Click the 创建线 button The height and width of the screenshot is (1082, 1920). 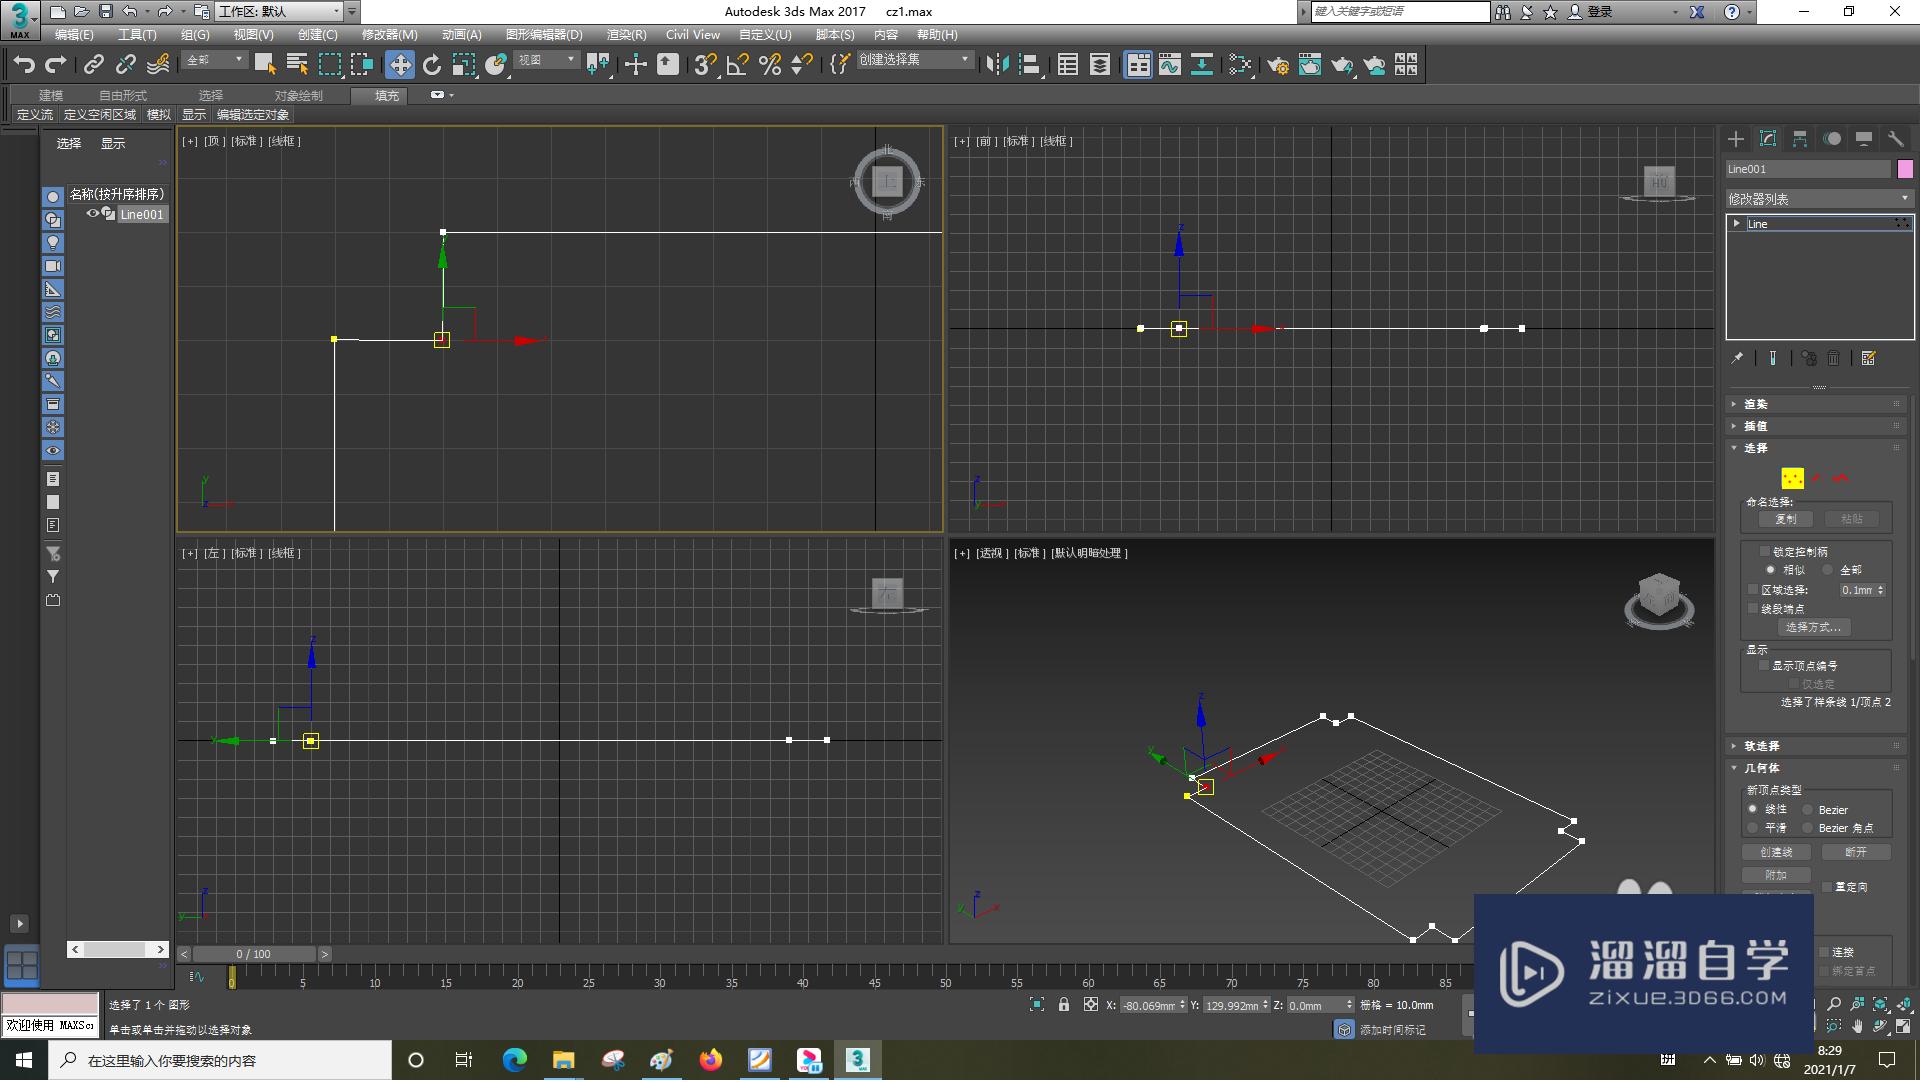[x=1776, y=852]
